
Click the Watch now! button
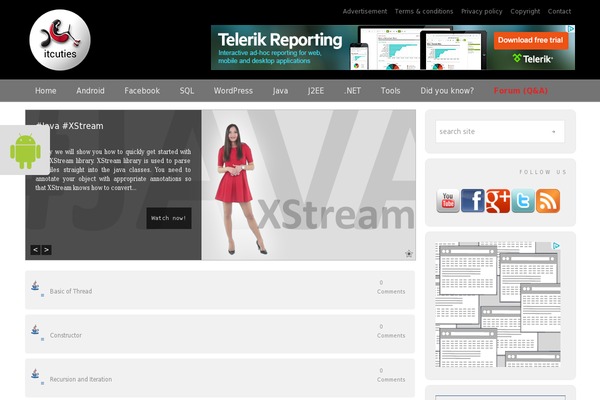pos(169,218)
